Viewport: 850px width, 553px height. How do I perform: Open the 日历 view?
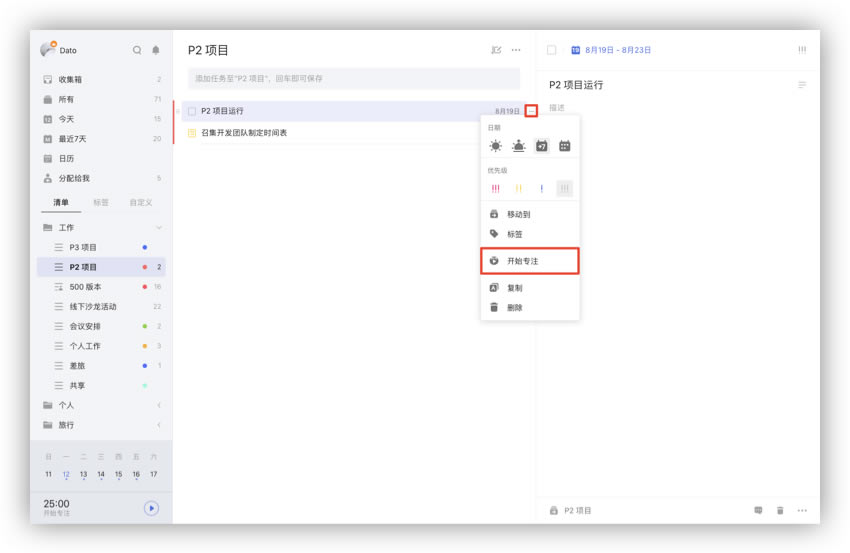[101, 158]
